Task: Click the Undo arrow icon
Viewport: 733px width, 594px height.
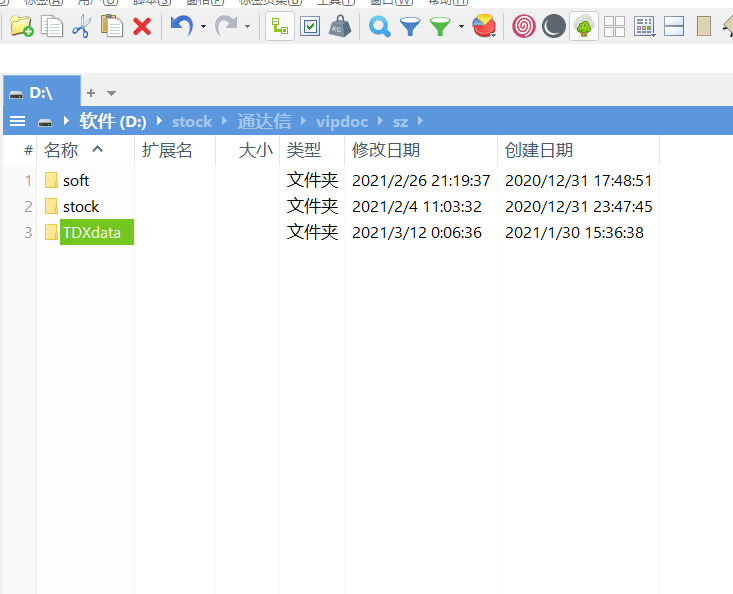Action: point(180,27)
